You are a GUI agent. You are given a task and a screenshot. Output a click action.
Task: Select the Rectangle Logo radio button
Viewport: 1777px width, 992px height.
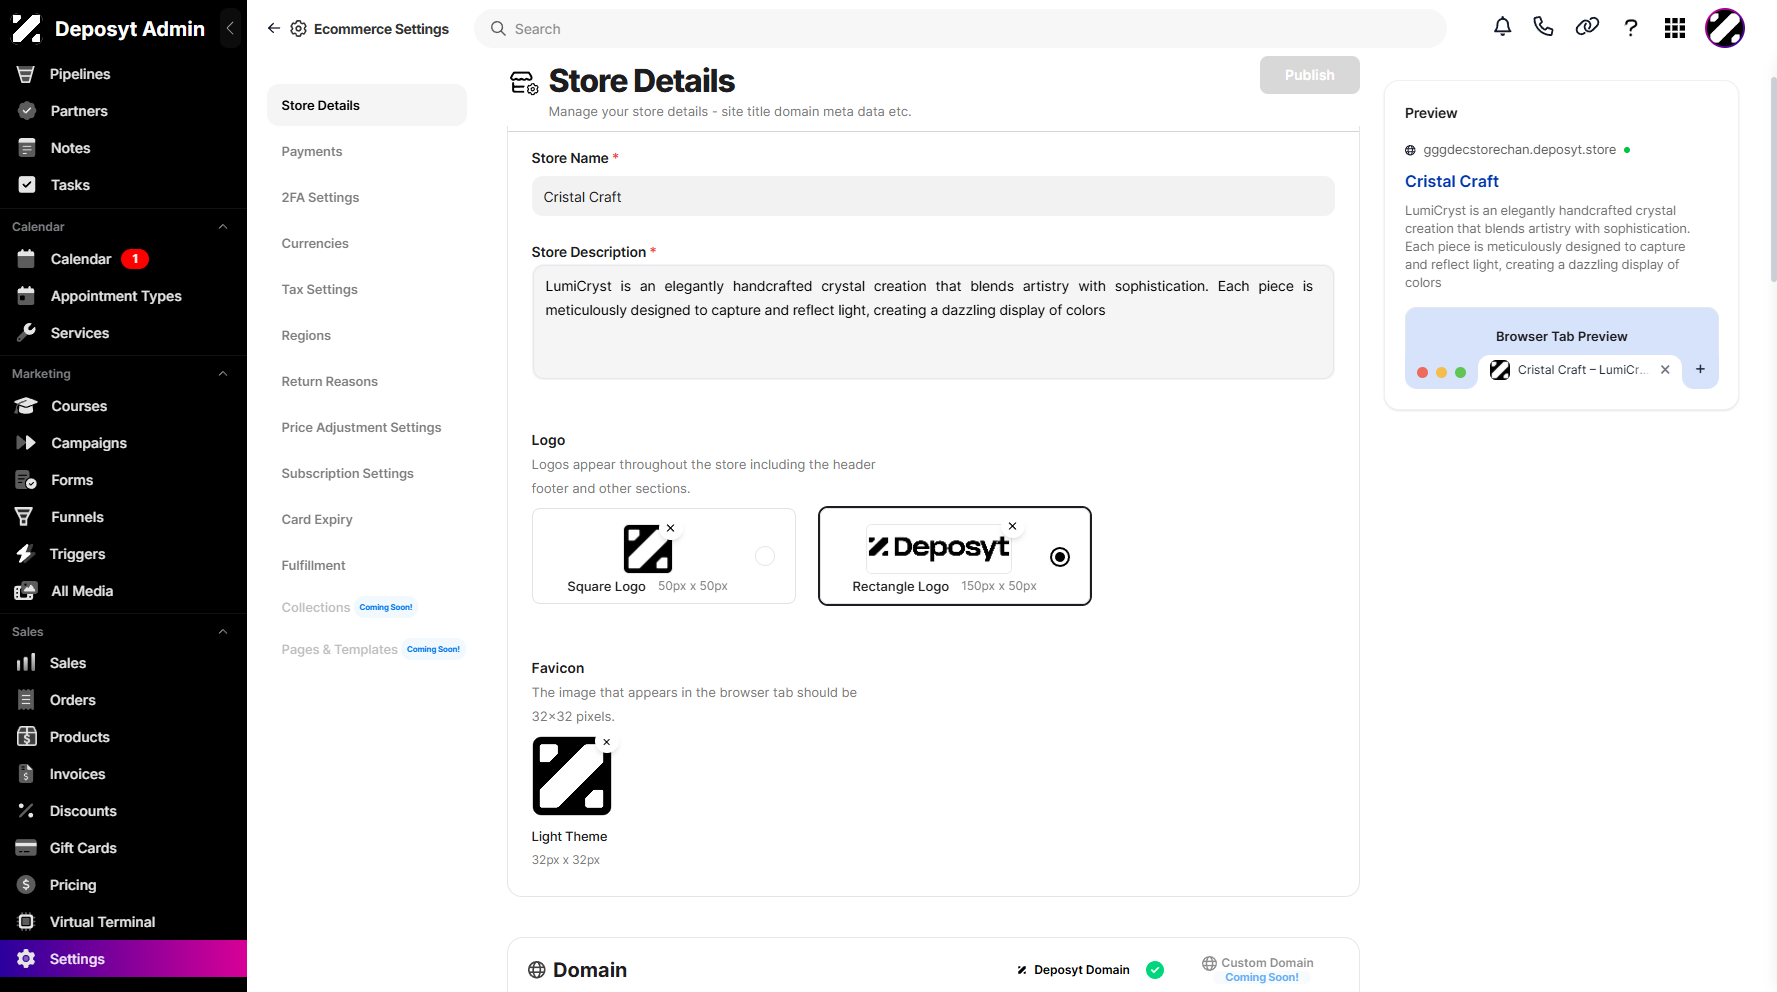point(1060,557)
